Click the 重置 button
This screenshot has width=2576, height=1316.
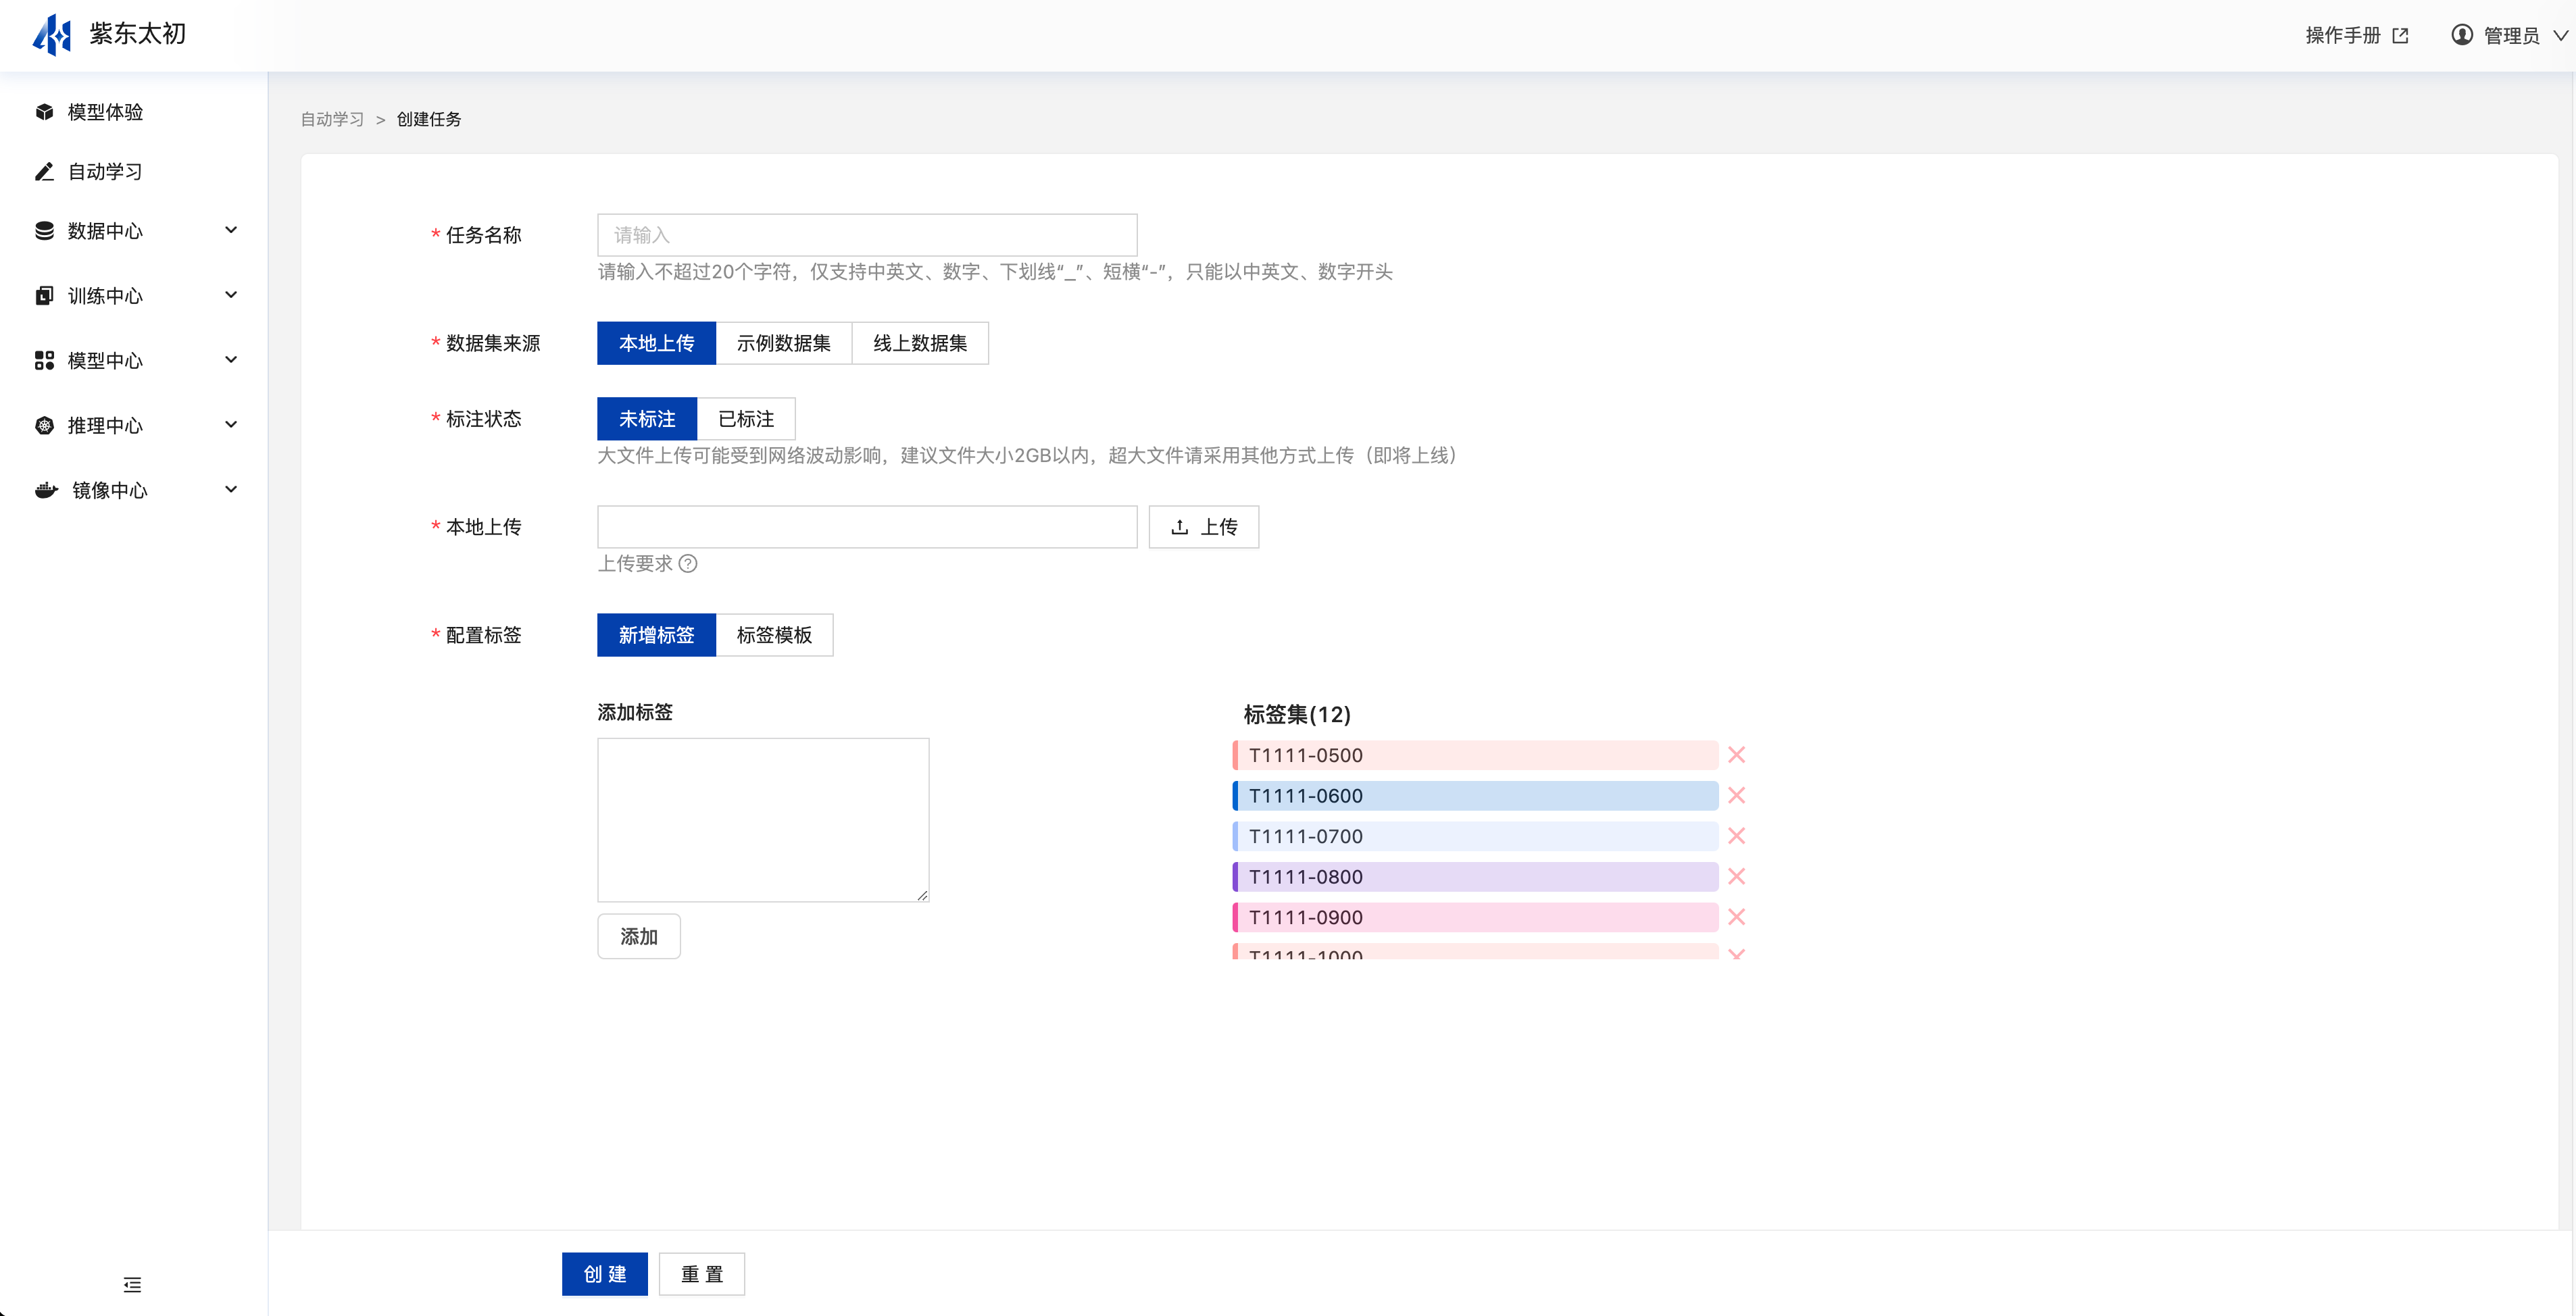pyautogui.click(x=702, y=1274)
